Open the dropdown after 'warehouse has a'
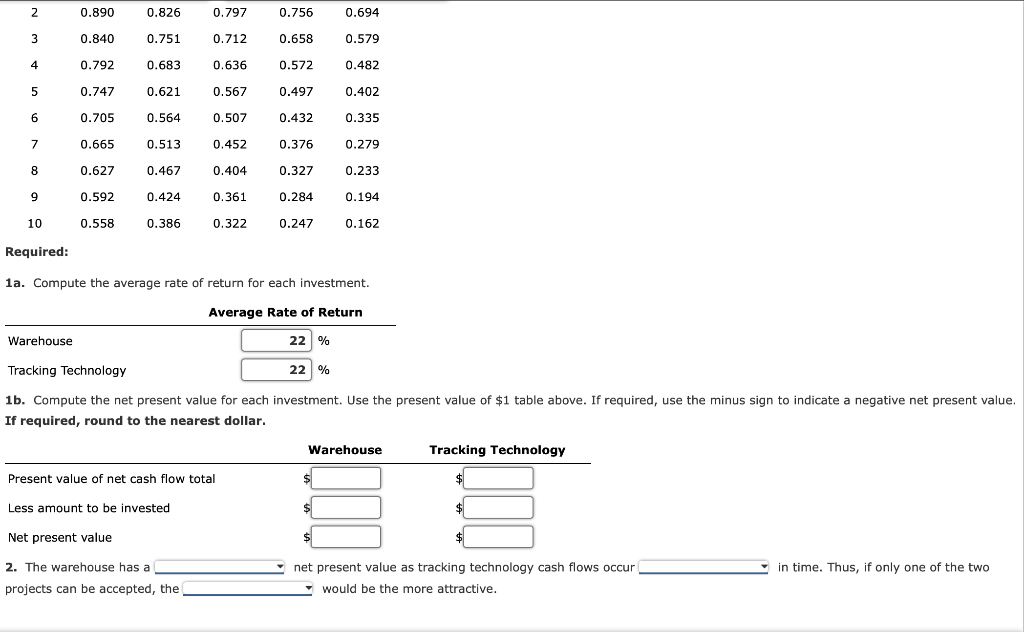This screenshot has height=632, width=1024. click(x=218, y=567)
